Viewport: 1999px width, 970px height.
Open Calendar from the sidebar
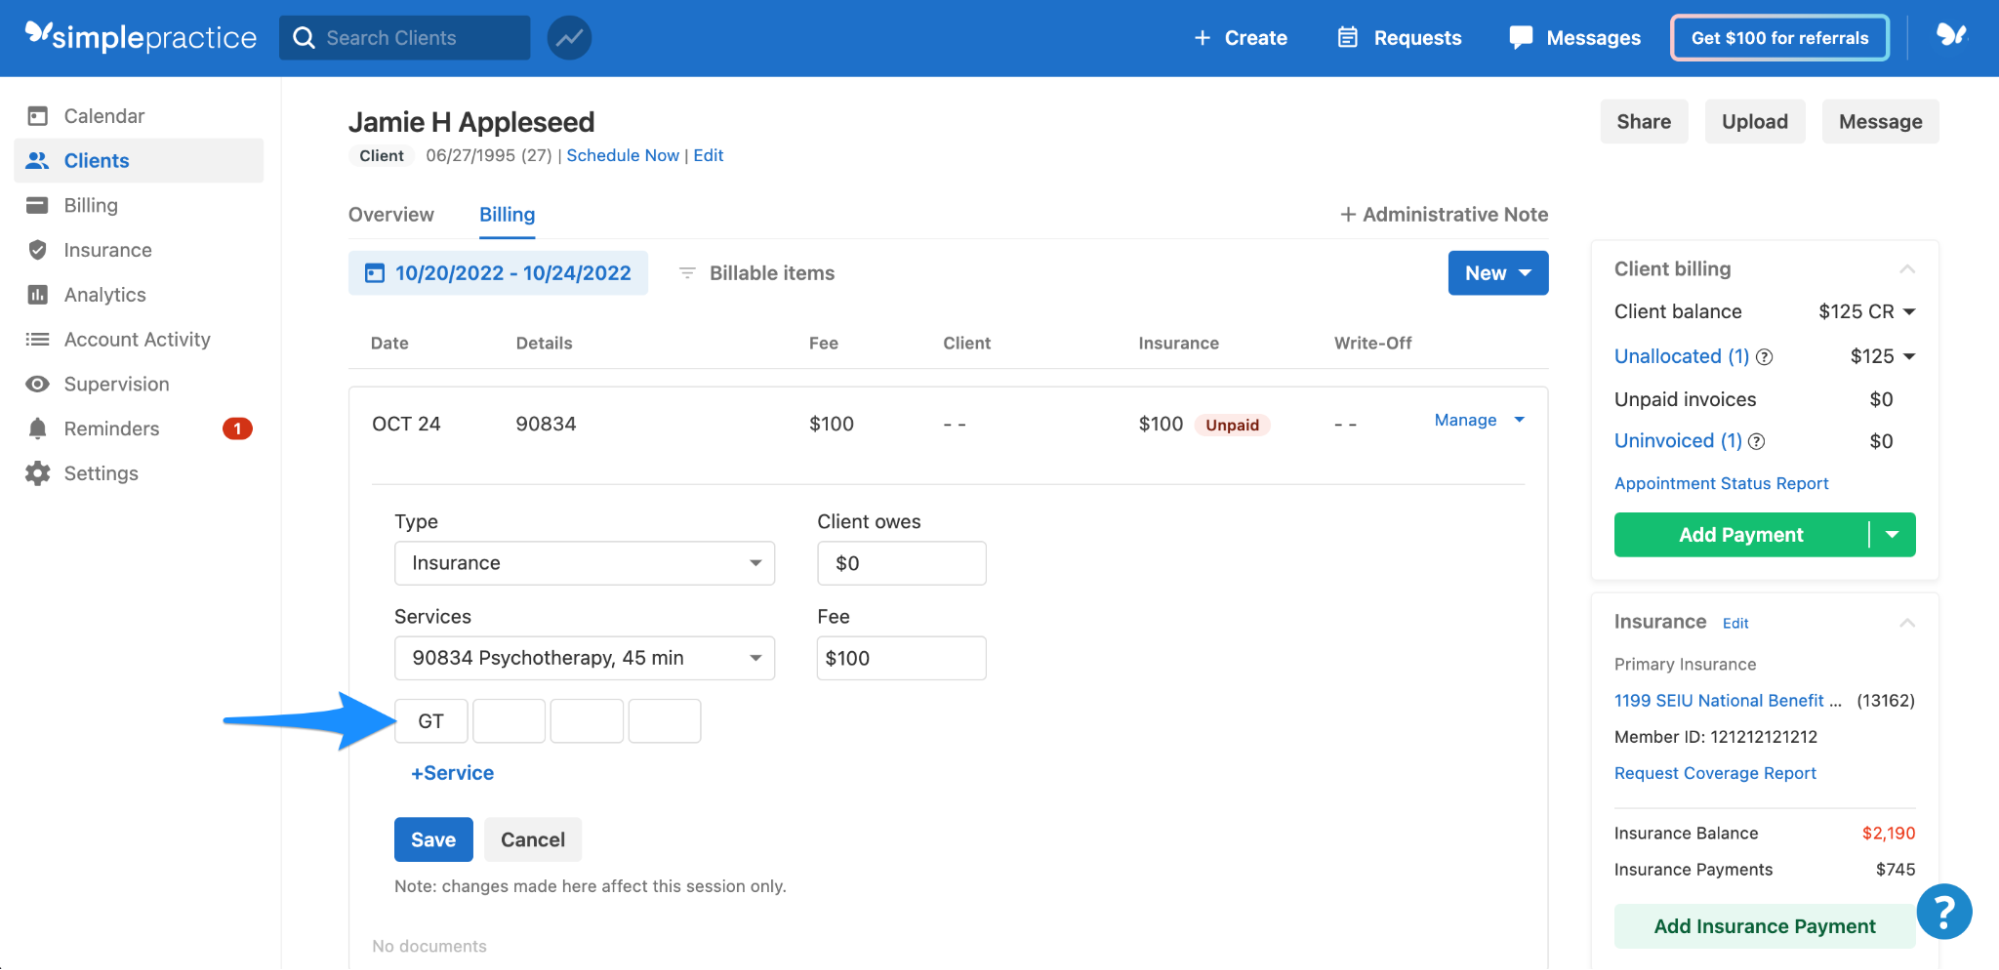(104, 116)
